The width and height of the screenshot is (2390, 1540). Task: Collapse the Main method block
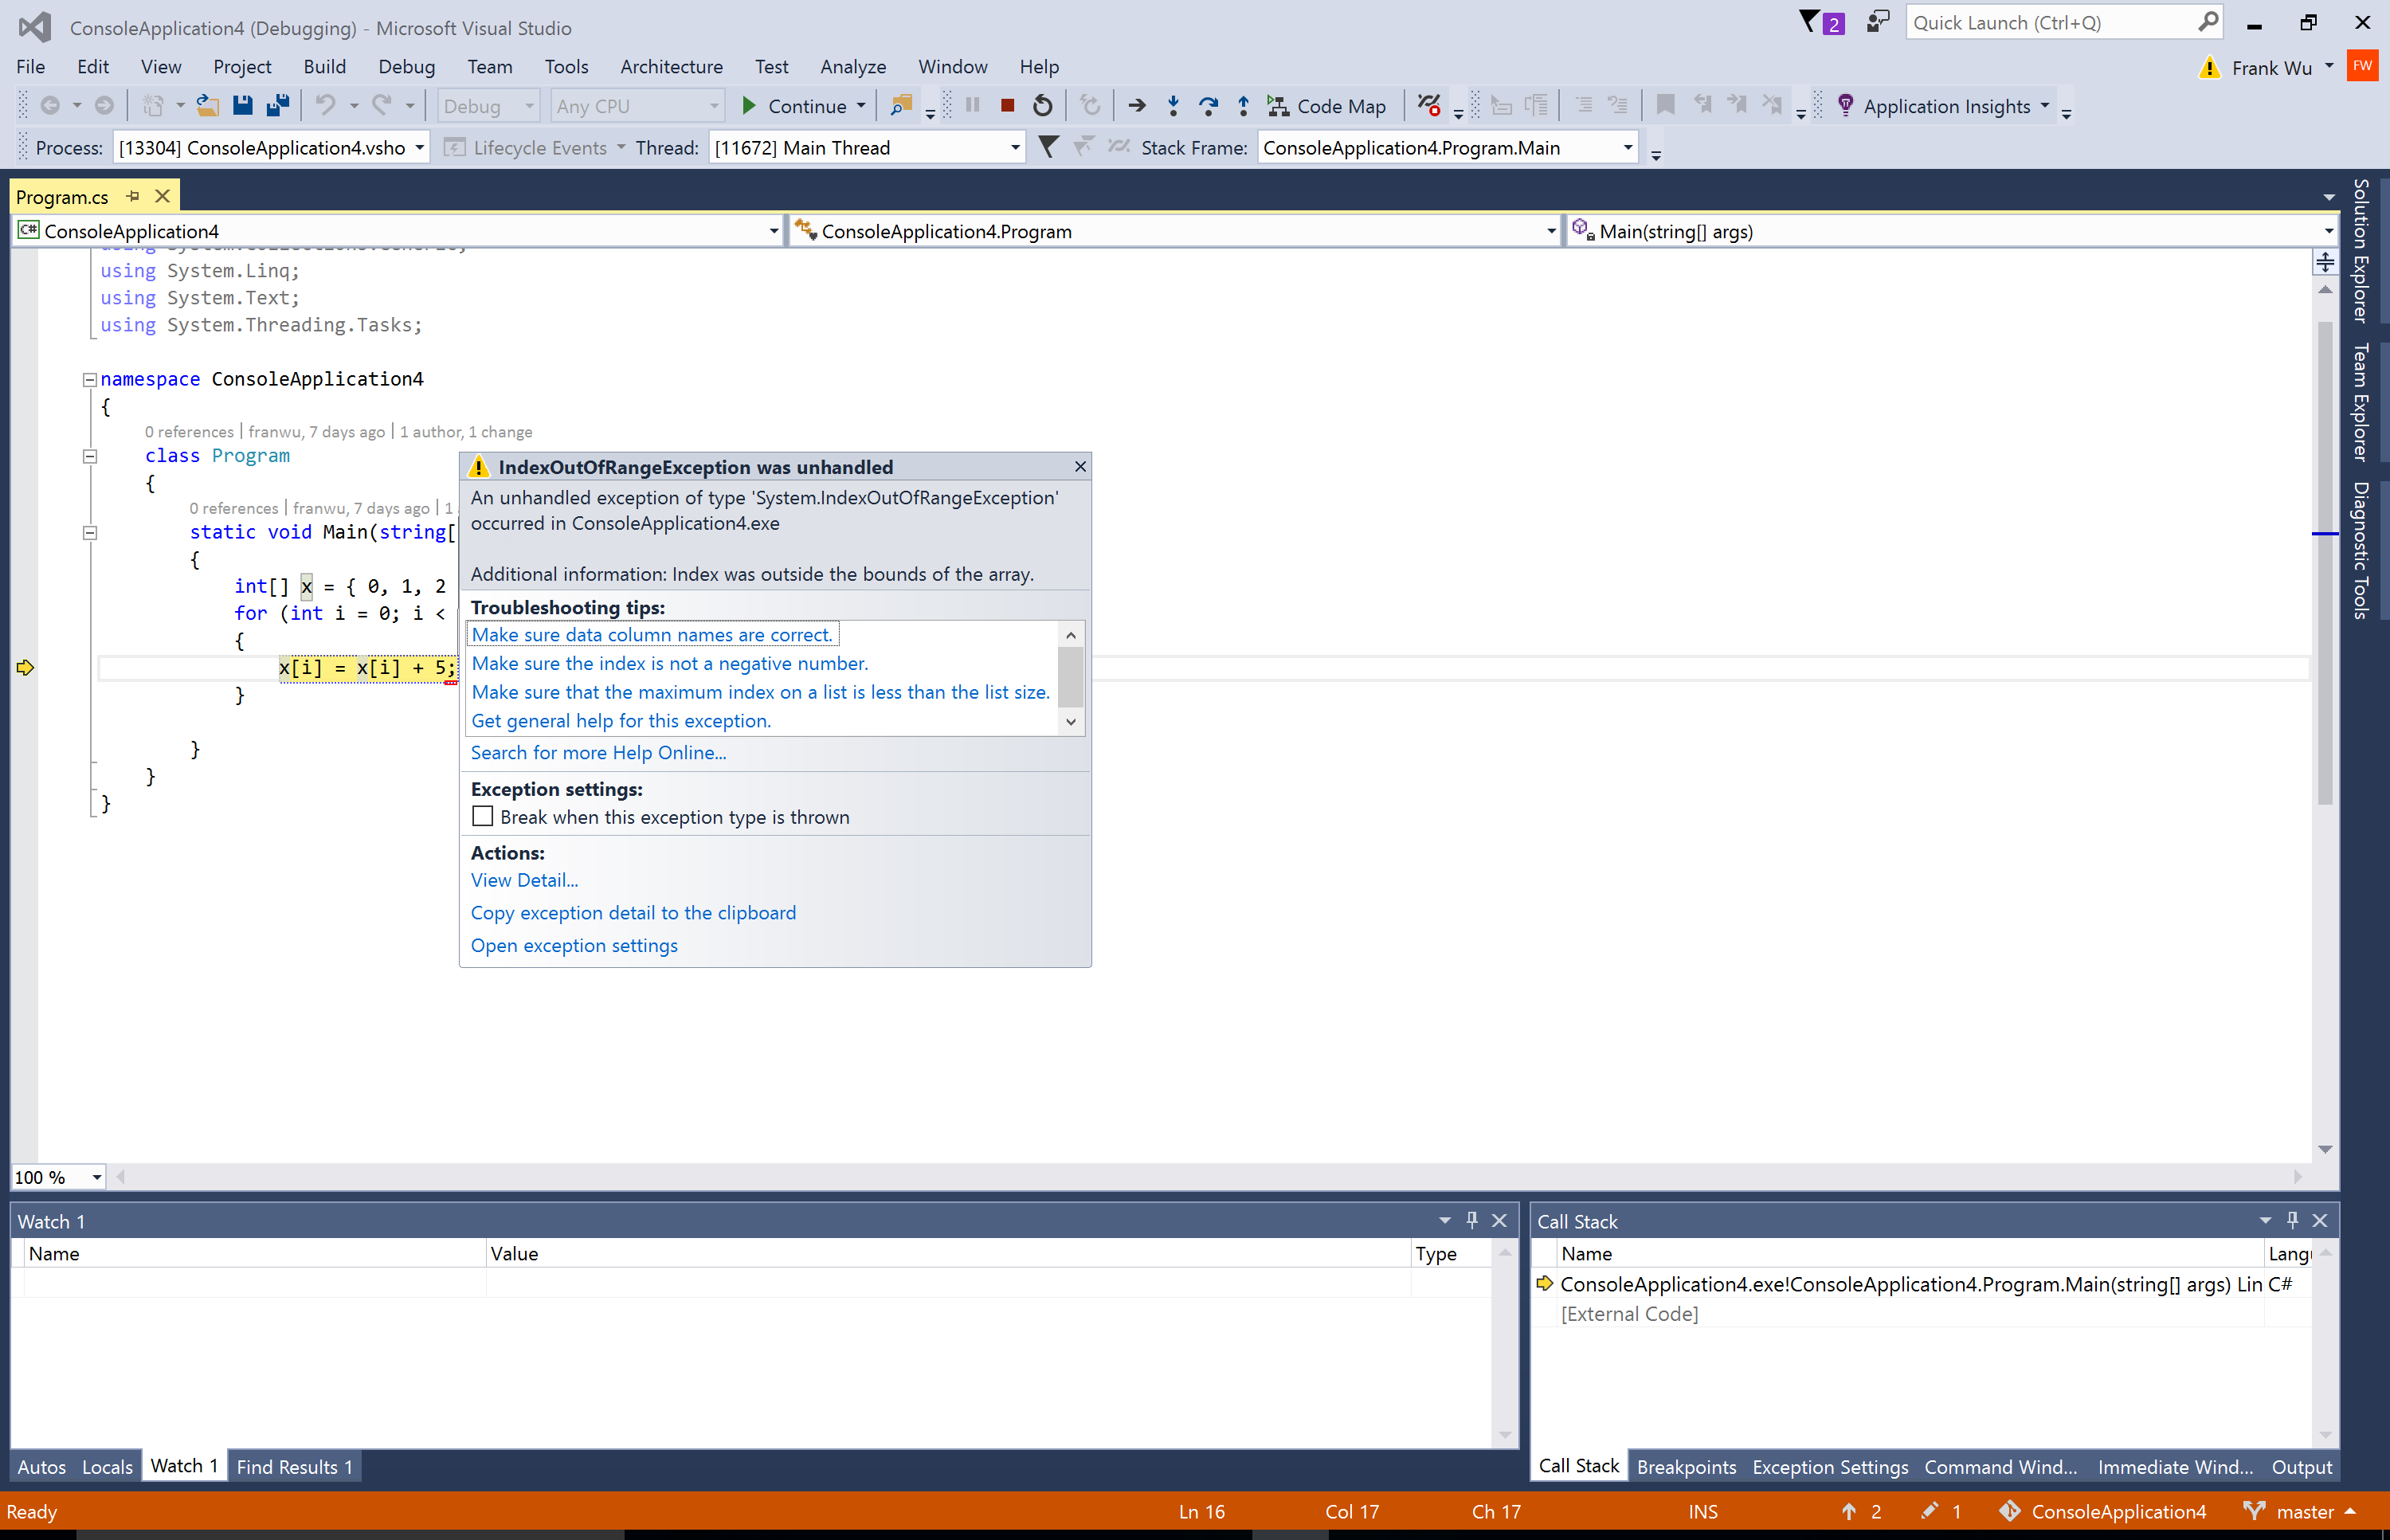point(89,532)
